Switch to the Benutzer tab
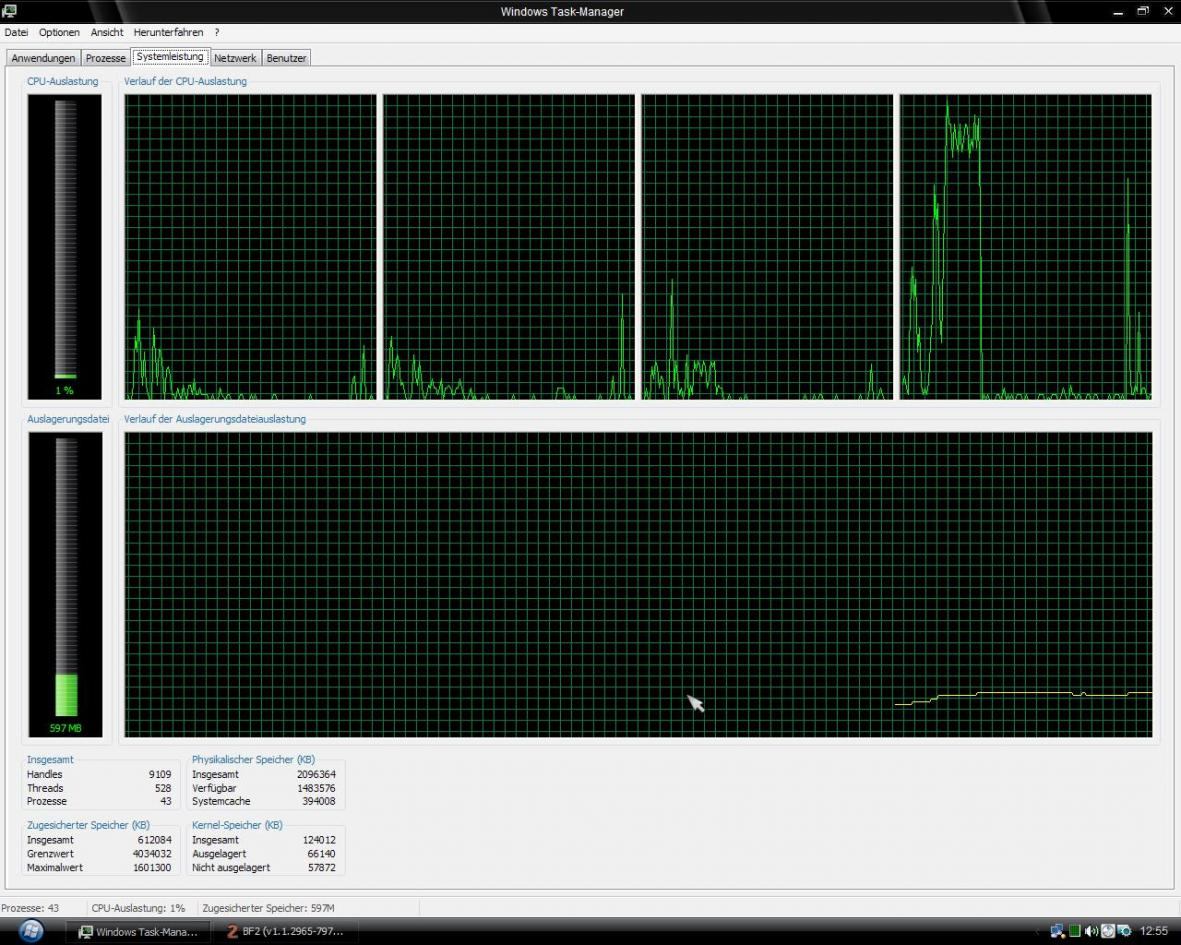The image size is (1181, 945). coord(286,58)
